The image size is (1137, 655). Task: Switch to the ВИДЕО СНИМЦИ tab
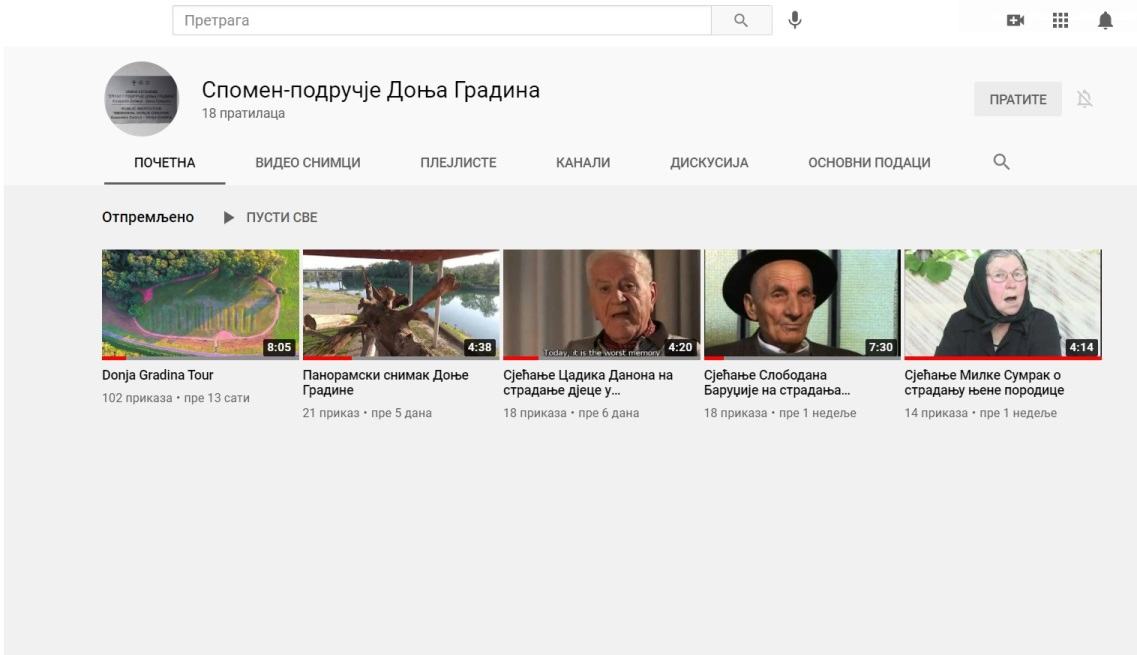[x=308, y=163]
